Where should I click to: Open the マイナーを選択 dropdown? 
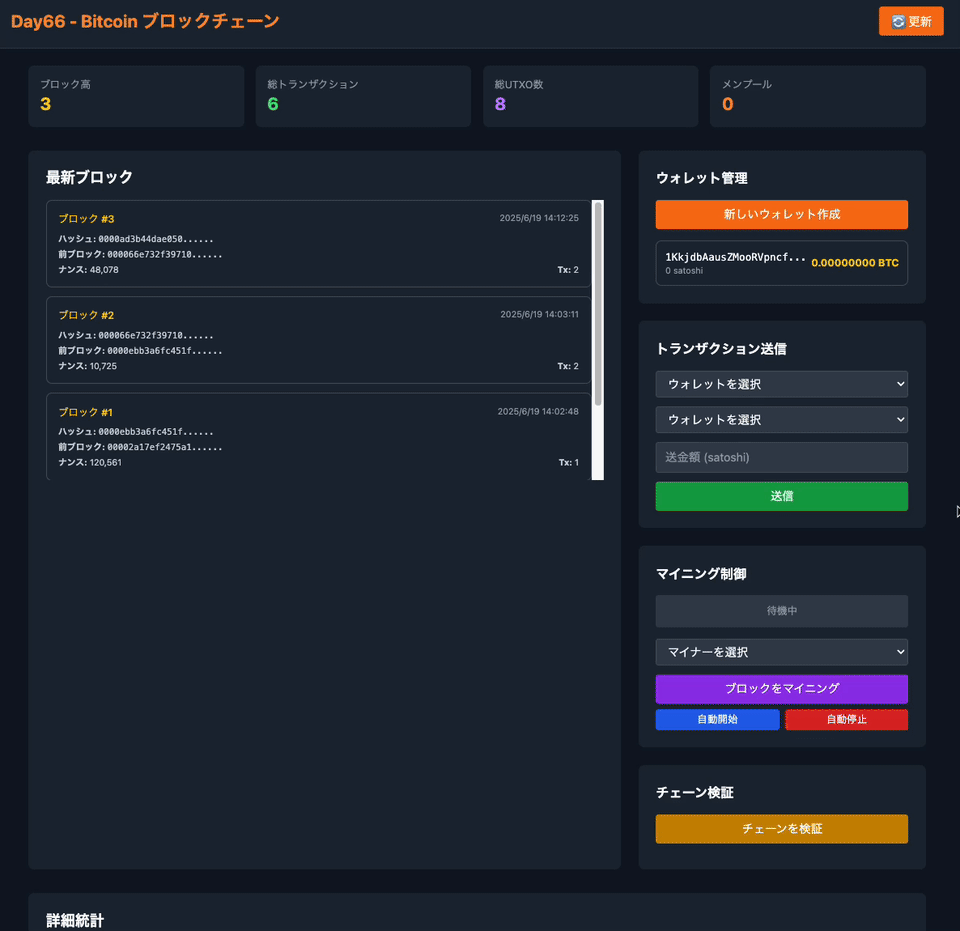(x=781, y=652)
